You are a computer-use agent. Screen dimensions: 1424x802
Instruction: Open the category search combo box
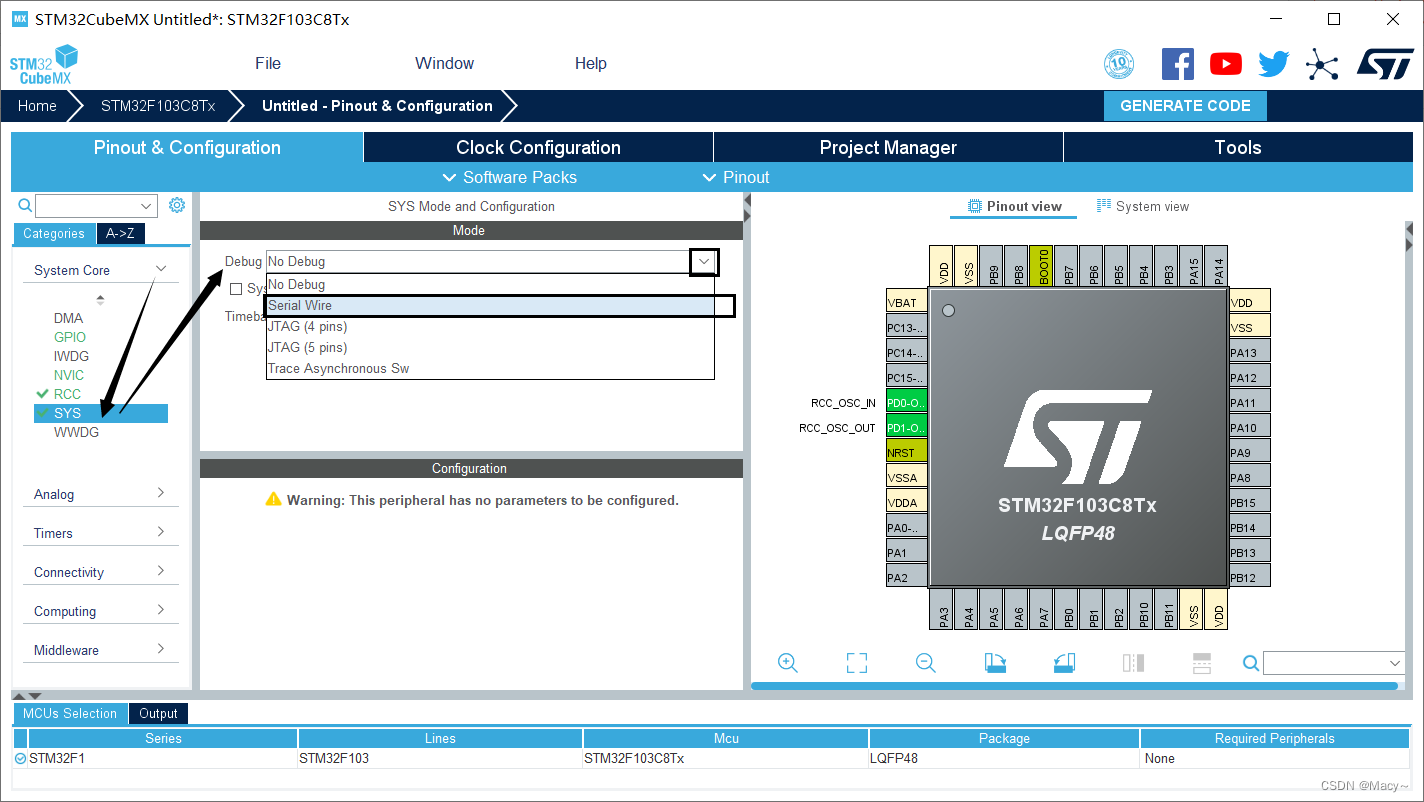coord(97,206)
